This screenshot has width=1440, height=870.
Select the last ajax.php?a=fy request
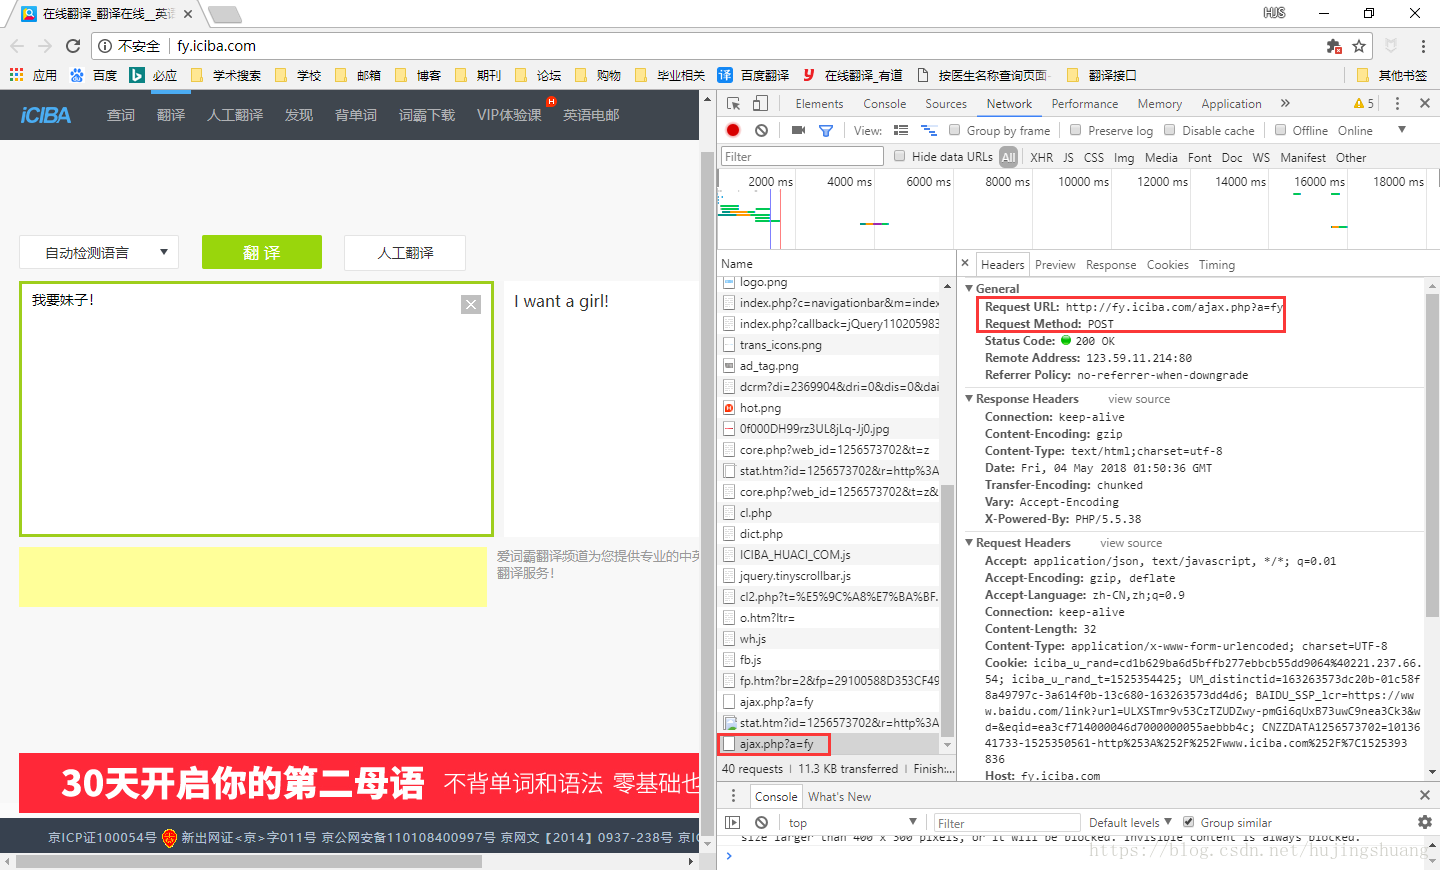pyautogui.click(x=829, y=744)
